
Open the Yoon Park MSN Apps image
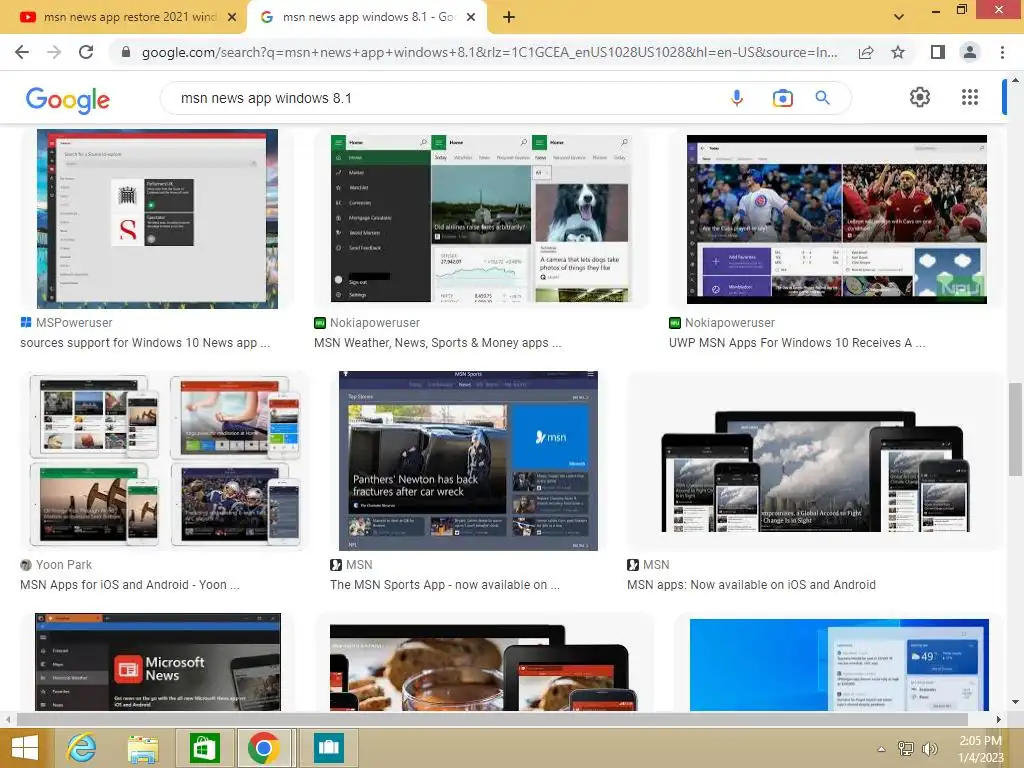165,460
